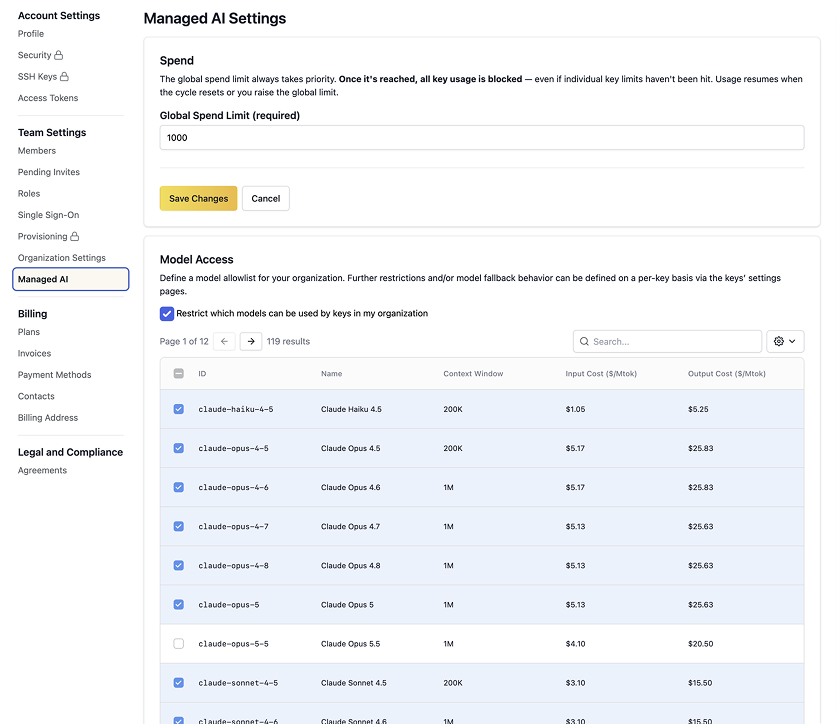Click the Context Window column header

473,374
